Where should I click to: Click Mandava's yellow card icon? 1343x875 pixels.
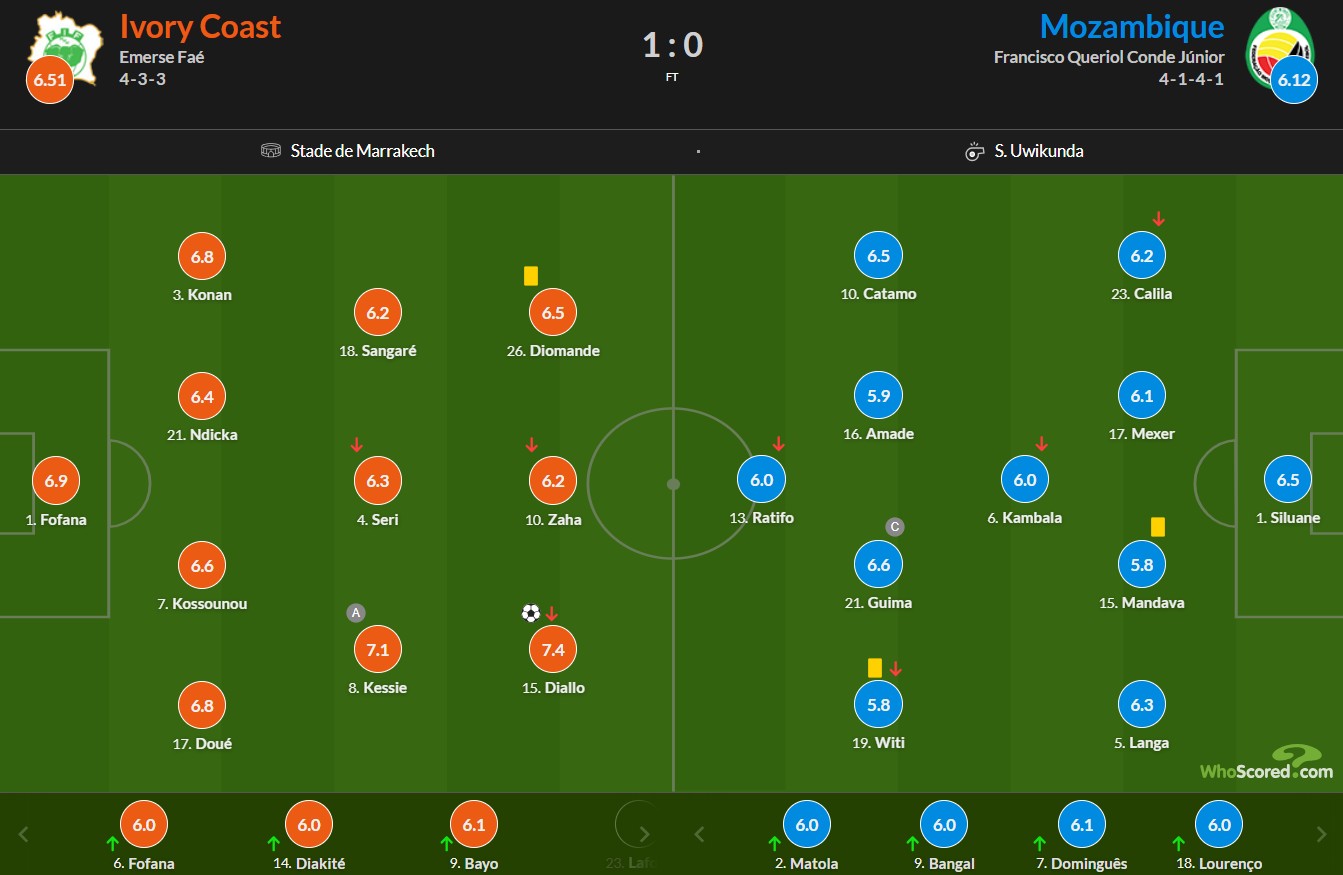(x=1158, y=526)
